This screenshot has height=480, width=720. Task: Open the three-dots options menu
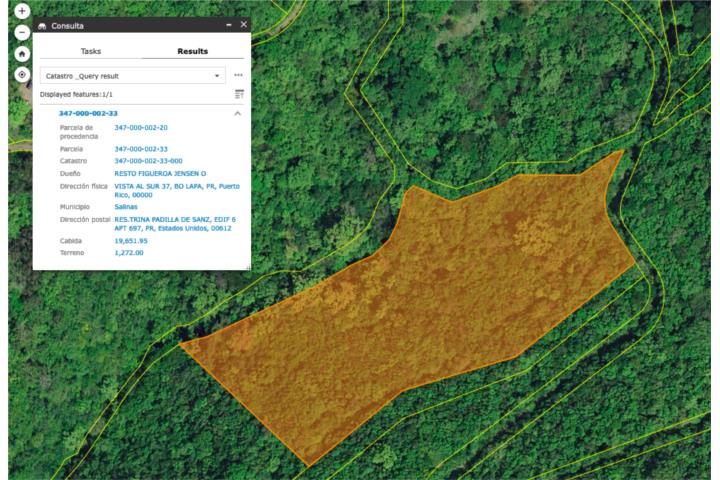click(238, 75)
